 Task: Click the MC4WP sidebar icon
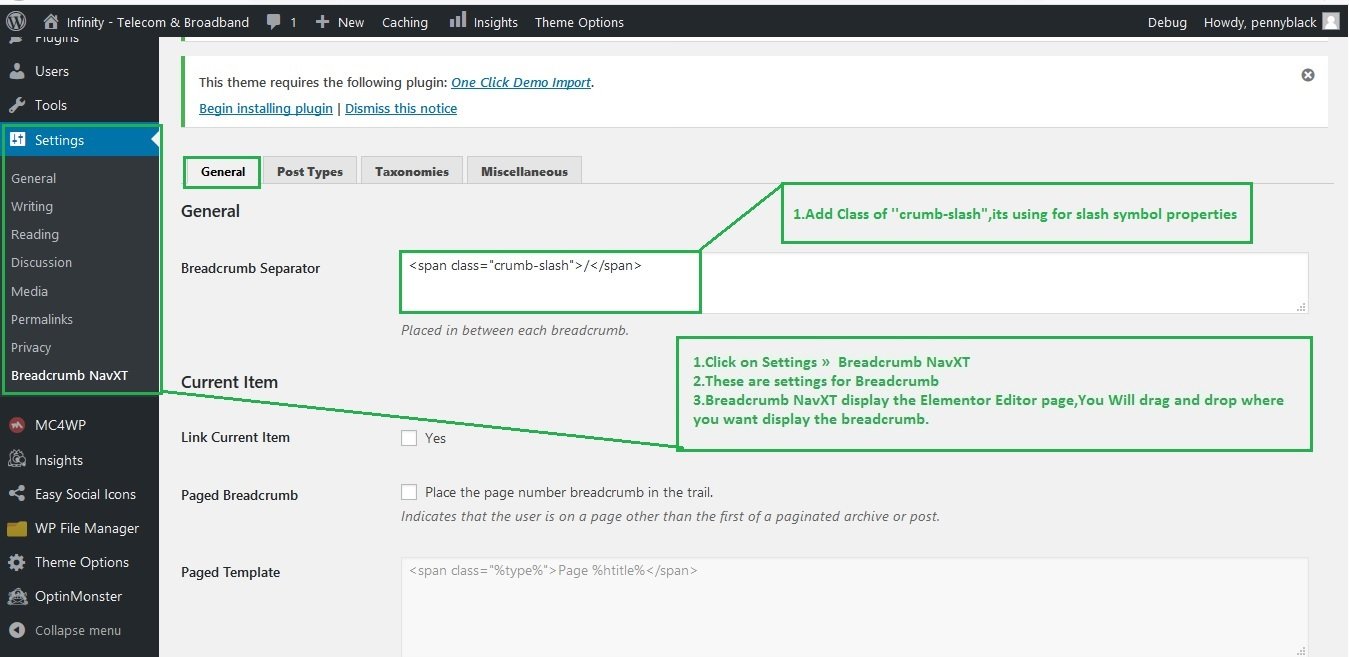[17, 425]
